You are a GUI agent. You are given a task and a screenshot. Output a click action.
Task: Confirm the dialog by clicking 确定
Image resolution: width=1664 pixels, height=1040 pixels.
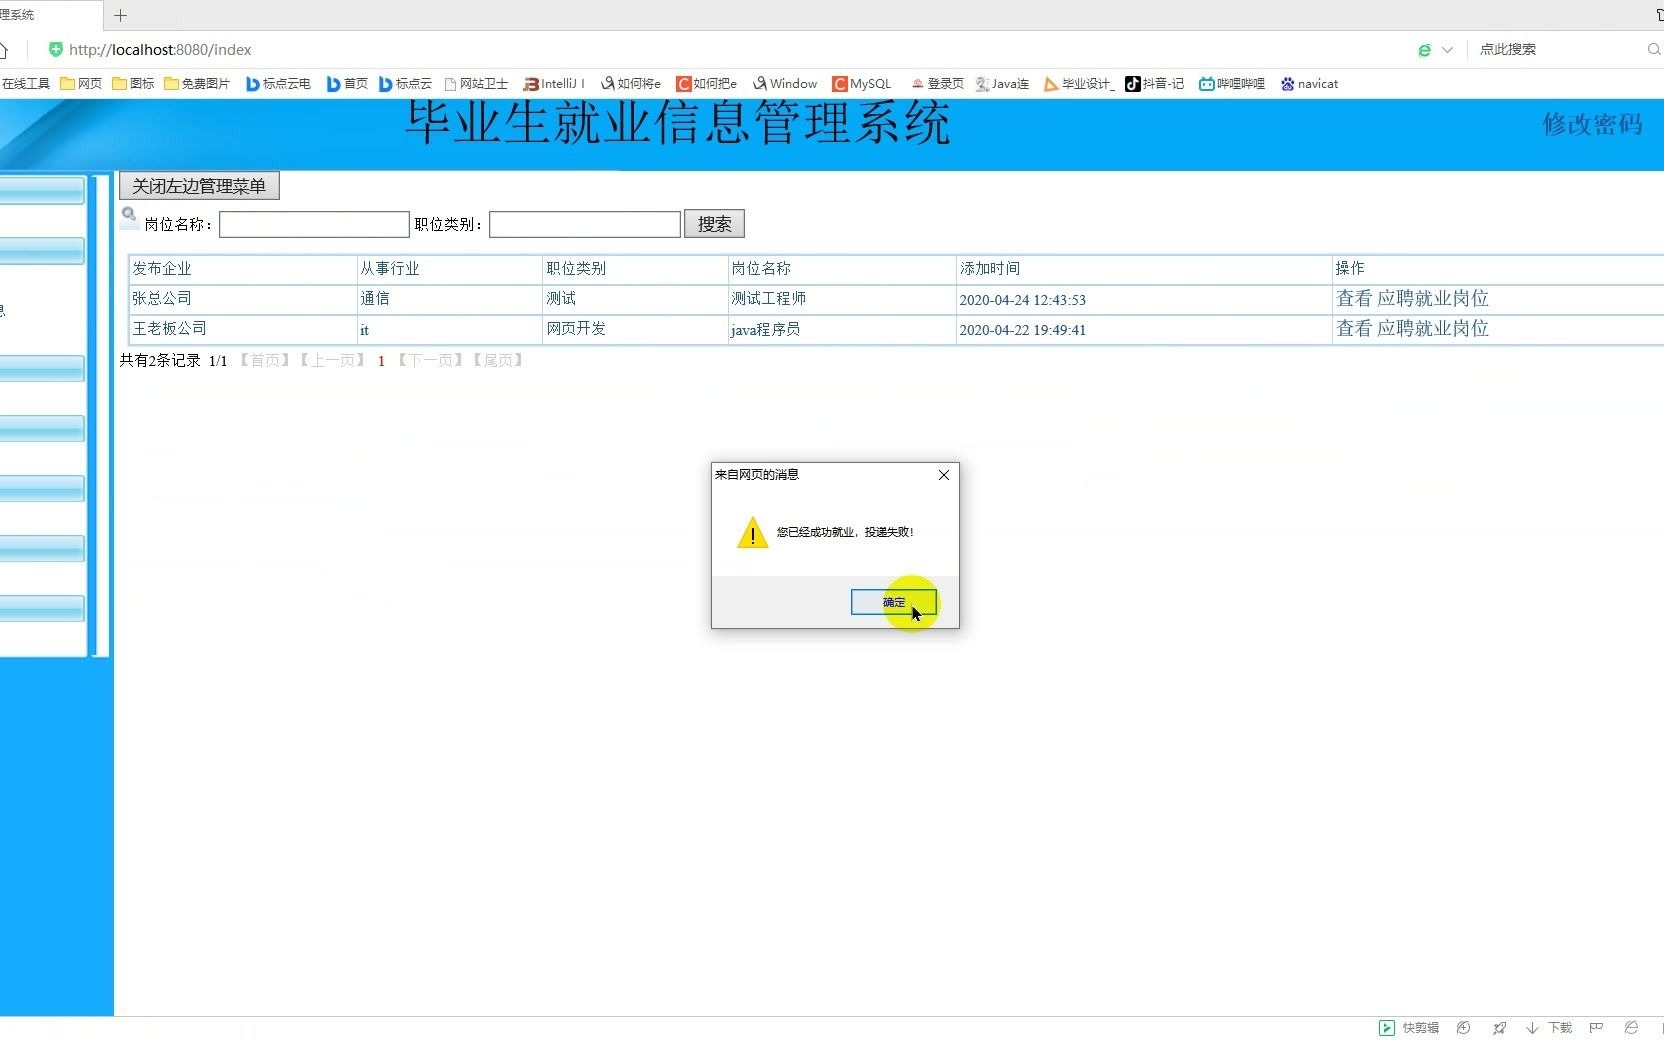893,602
